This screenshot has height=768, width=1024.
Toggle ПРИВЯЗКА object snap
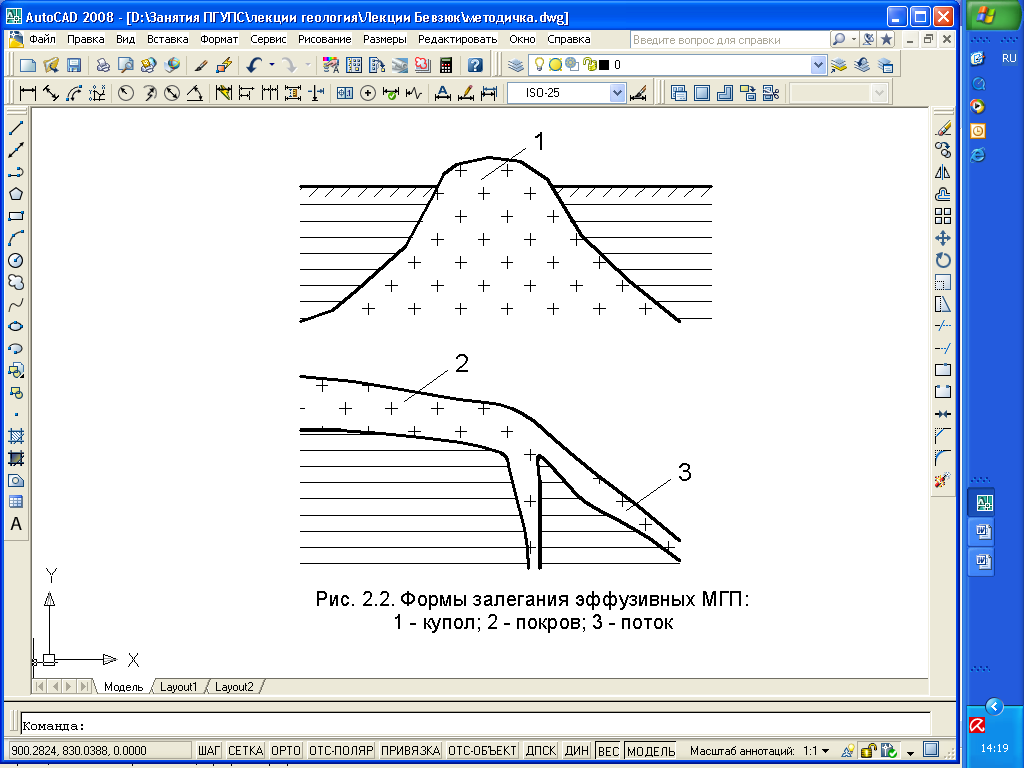[x=410, y=750]
